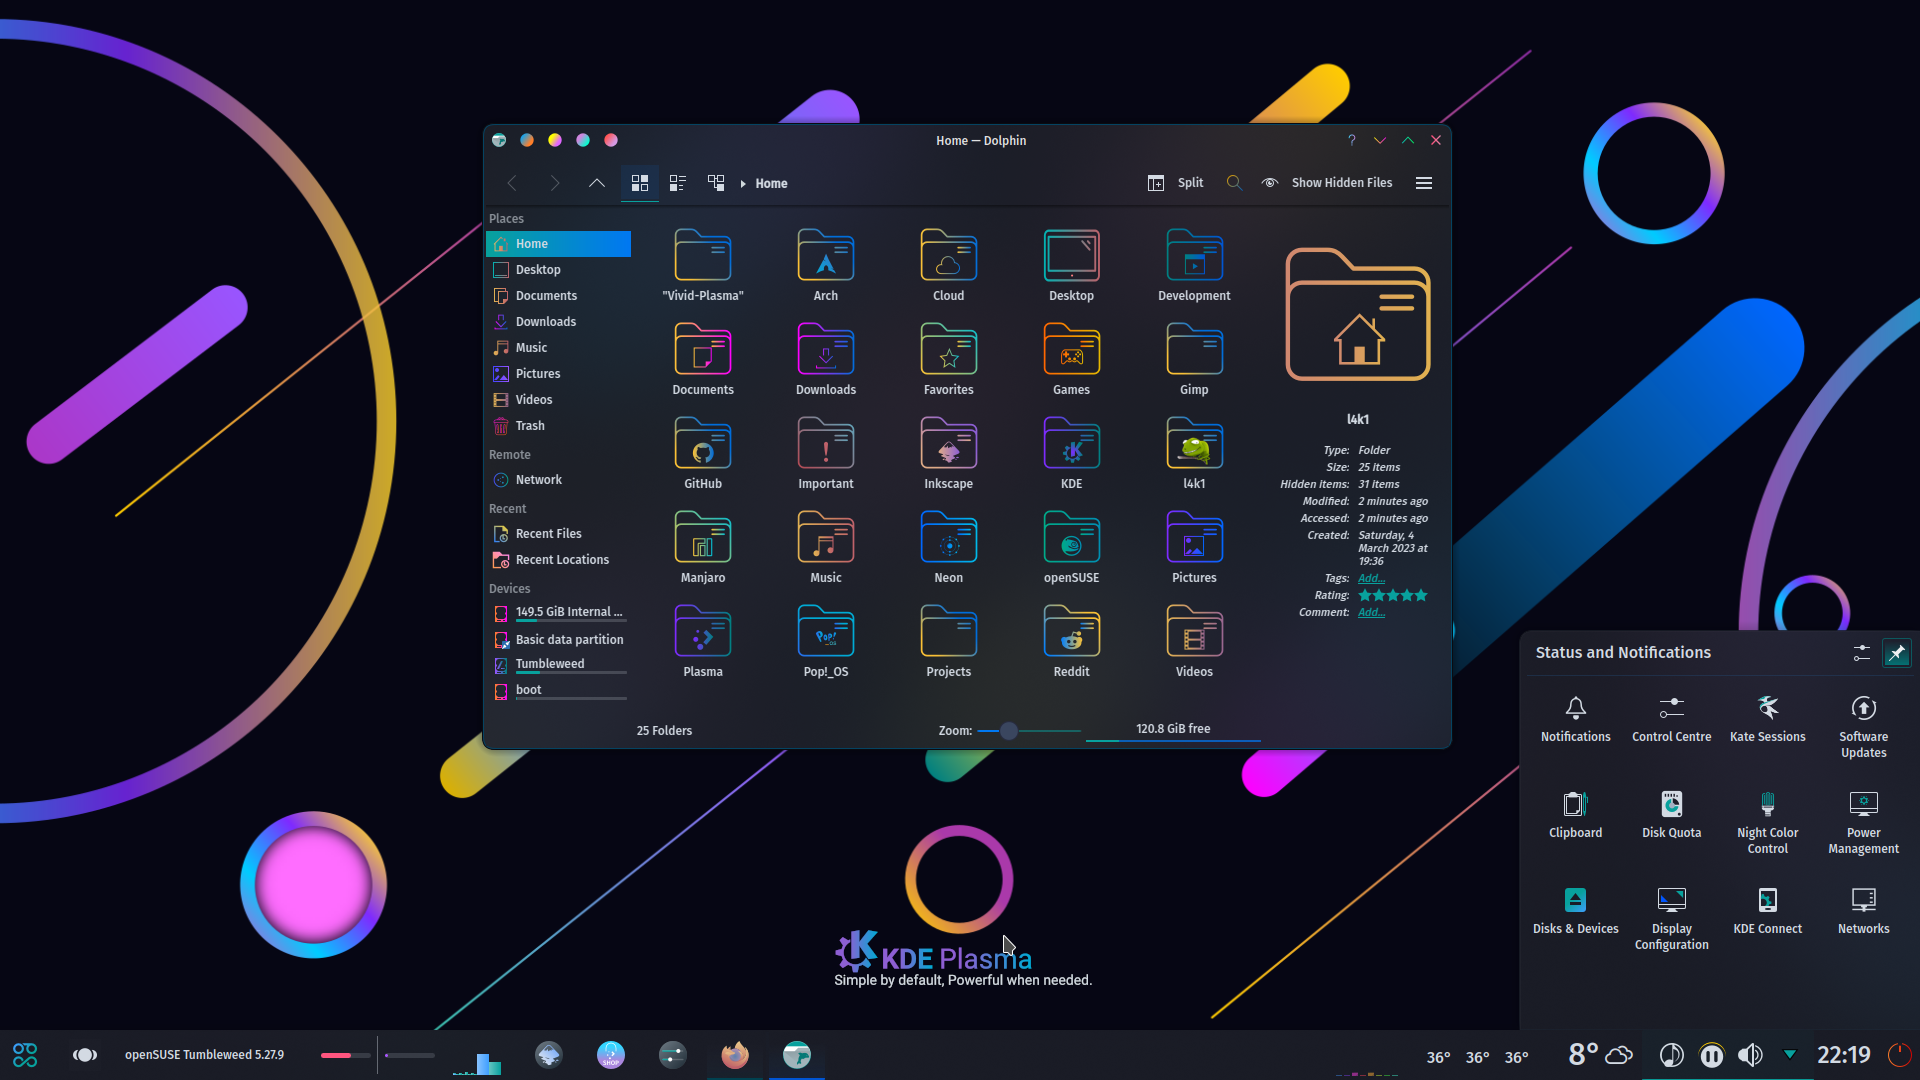The width and height of the screenshot is (1920, 1080).
Task: Select the Tumbleweed device
Action: pos(558,665)
